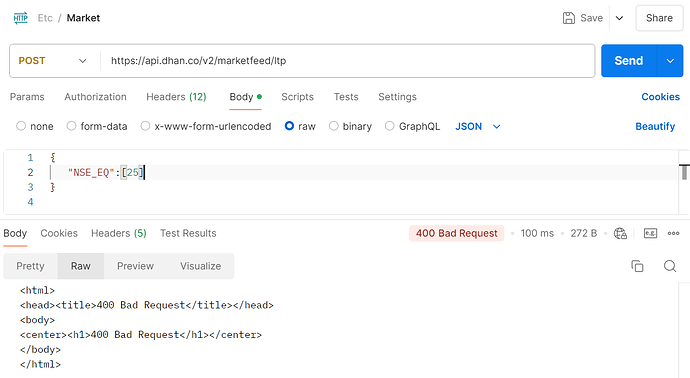Viewport: 690px width, 378px height.
Task: Click the network globe lock icon
Action: pyautogui.click(x=620, y=233)
